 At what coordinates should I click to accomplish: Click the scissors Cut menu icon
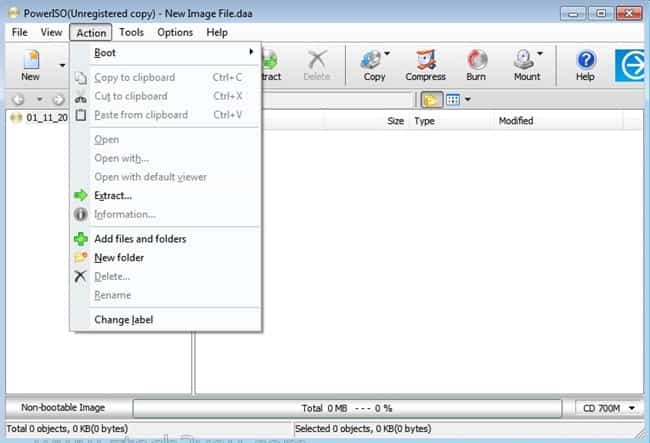point(81,98)
